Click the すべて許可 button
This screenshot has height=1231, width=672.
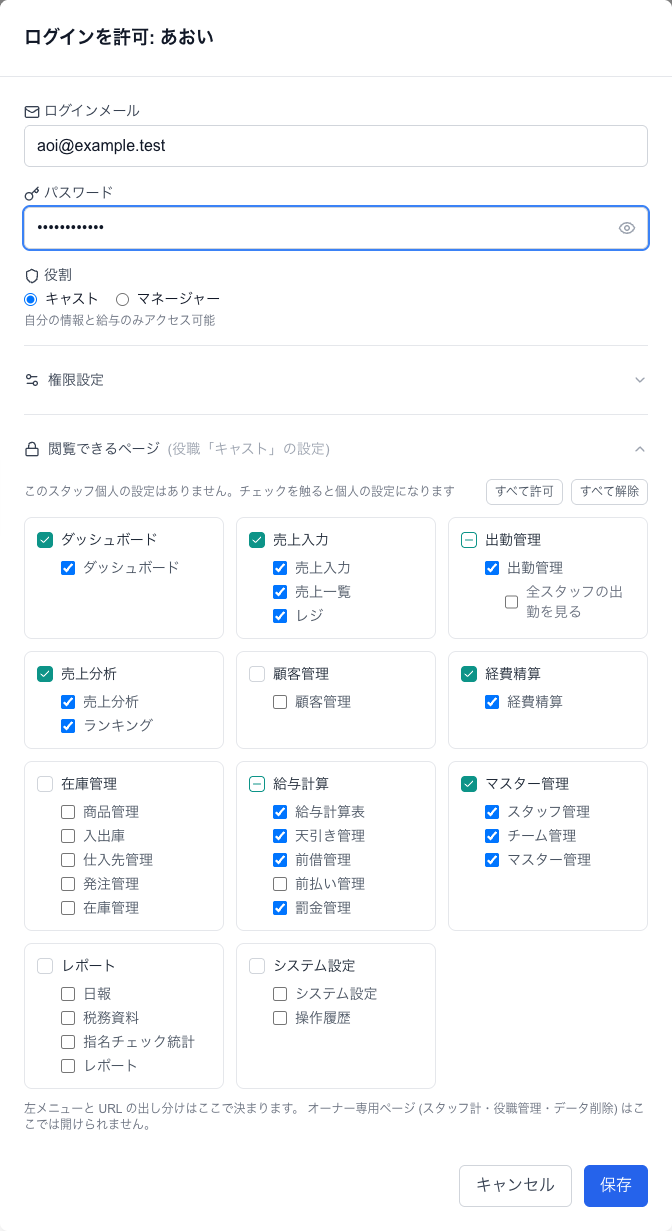[x=524, y=492]
